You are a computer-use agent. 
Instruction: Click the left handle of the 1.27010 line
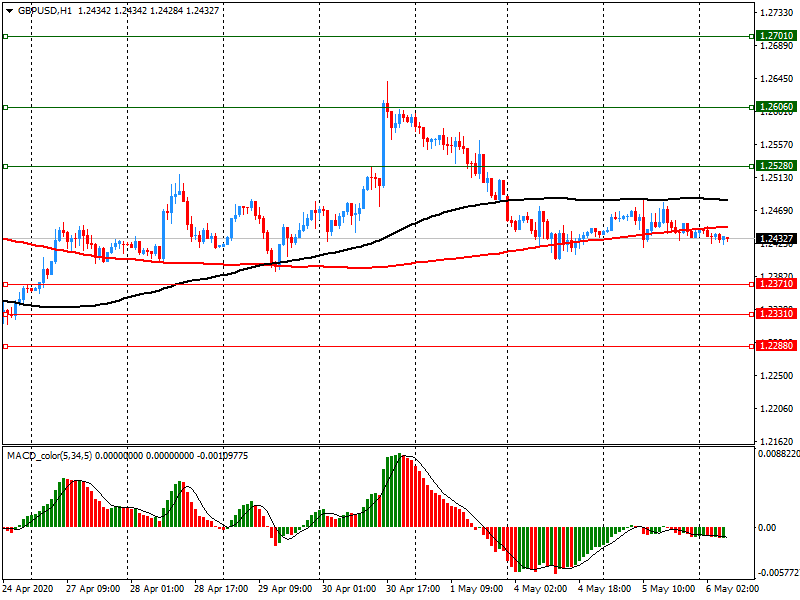pyautogui.click(x=6, y=37)
